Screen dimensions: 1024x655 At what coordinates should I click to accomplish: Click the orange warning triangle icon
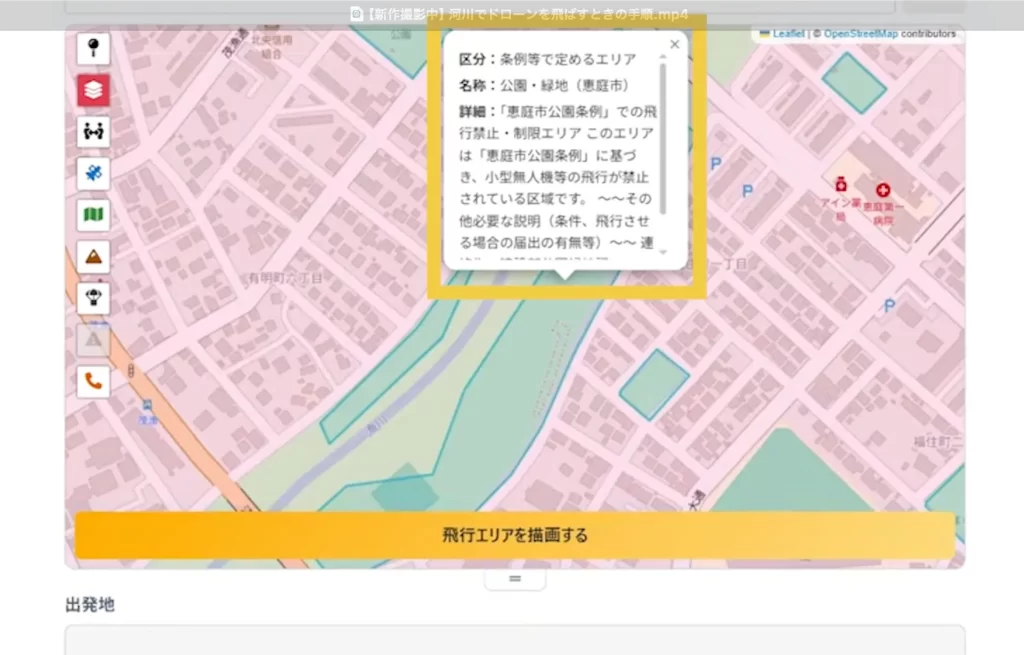pos(92,256)
